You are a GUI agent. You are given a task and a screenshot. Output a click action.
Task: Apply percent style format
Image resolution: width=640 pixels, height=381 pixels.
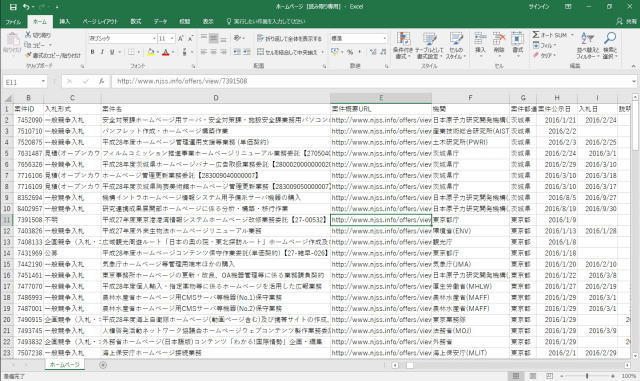pyautogui.click(x=350, y=52)
